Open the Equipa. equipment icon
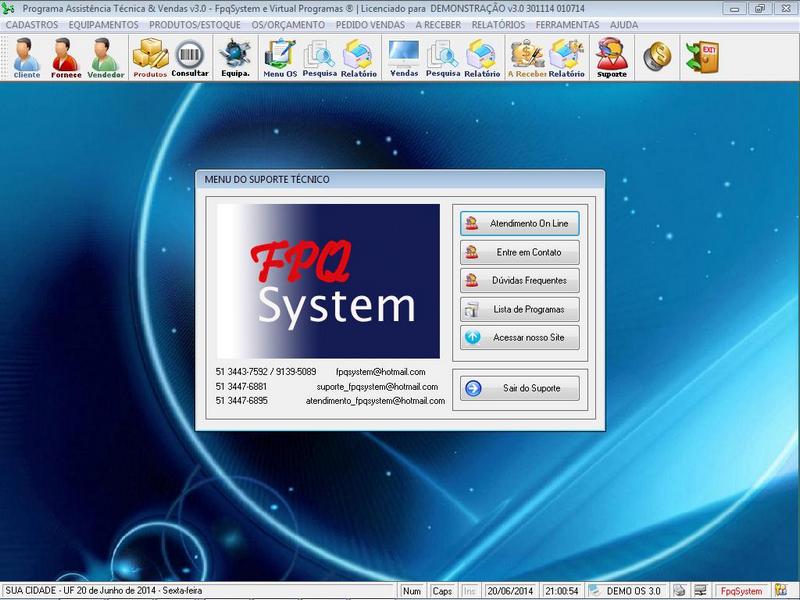The height and width of the screenshot is (600, 800). click(x=235, y=58)
